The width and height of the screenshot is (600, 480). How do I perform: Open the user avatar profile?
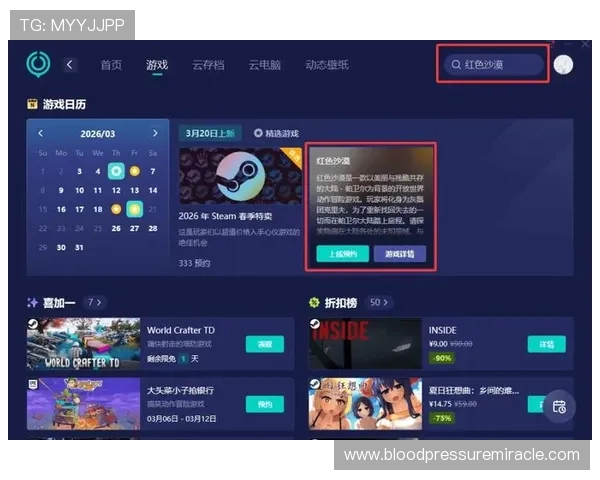(563, 65)
